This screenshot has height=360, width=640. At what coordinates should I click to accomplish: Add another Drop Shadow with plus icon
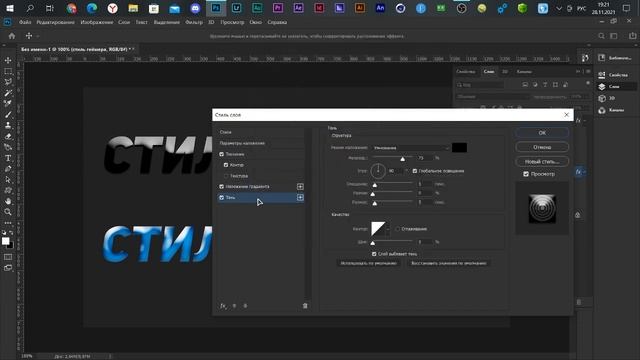coord(300,198)
